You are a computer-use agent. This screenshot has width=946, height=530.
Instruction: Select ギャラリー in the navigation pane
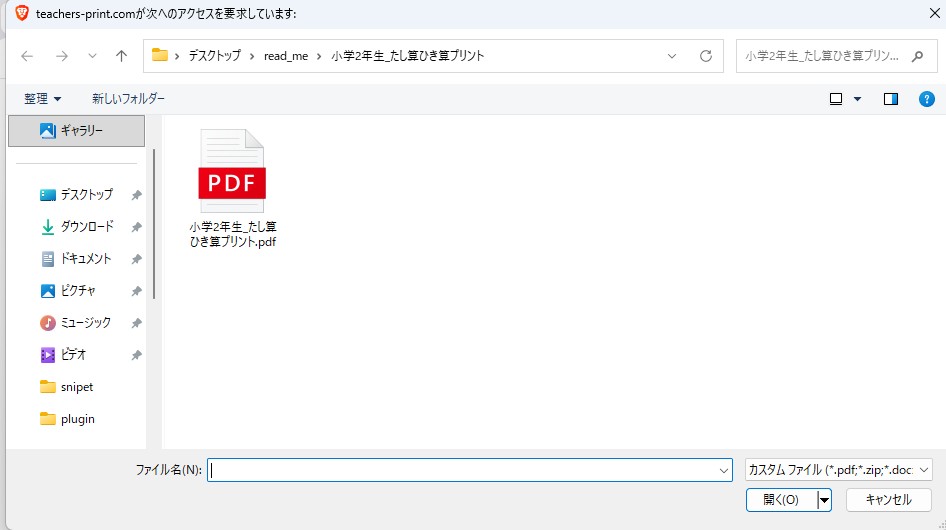point(77,130)
